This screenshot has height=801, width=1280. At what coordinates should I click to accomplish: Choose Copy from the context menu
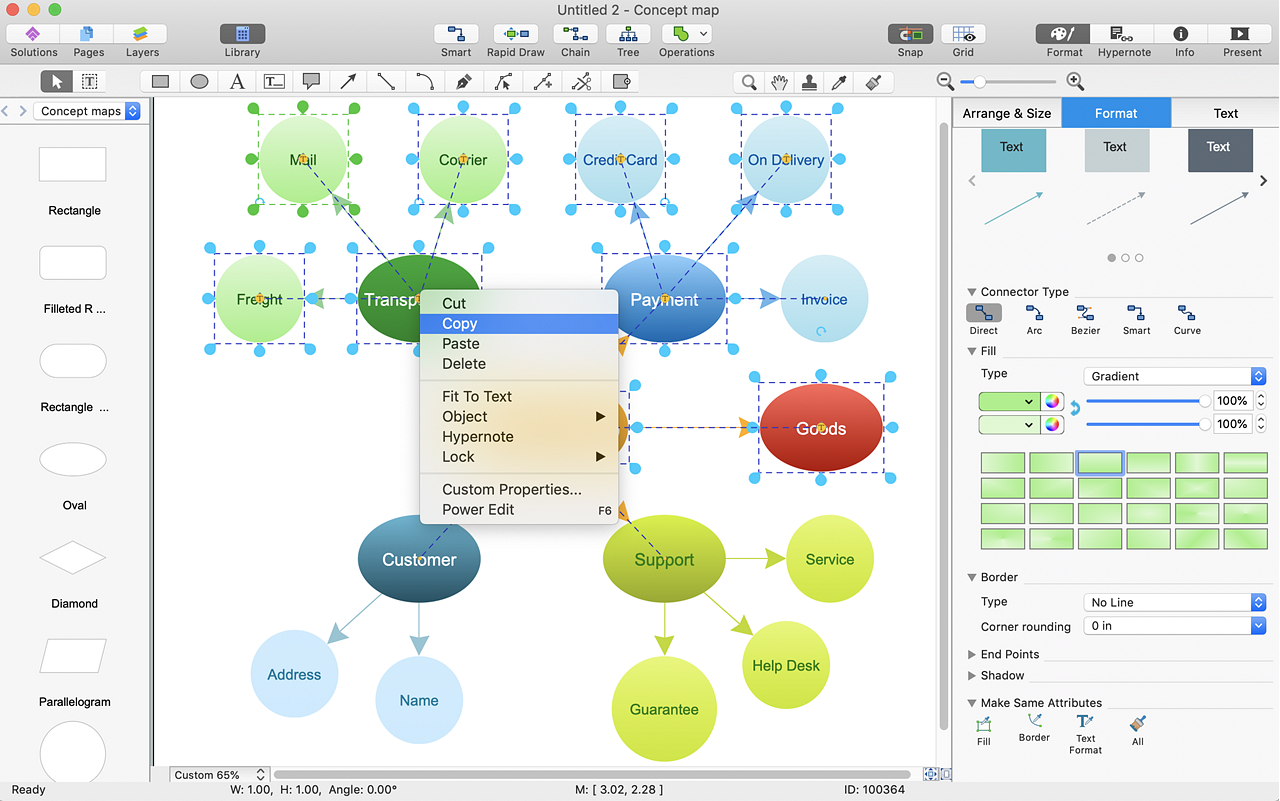coord(460,324)
